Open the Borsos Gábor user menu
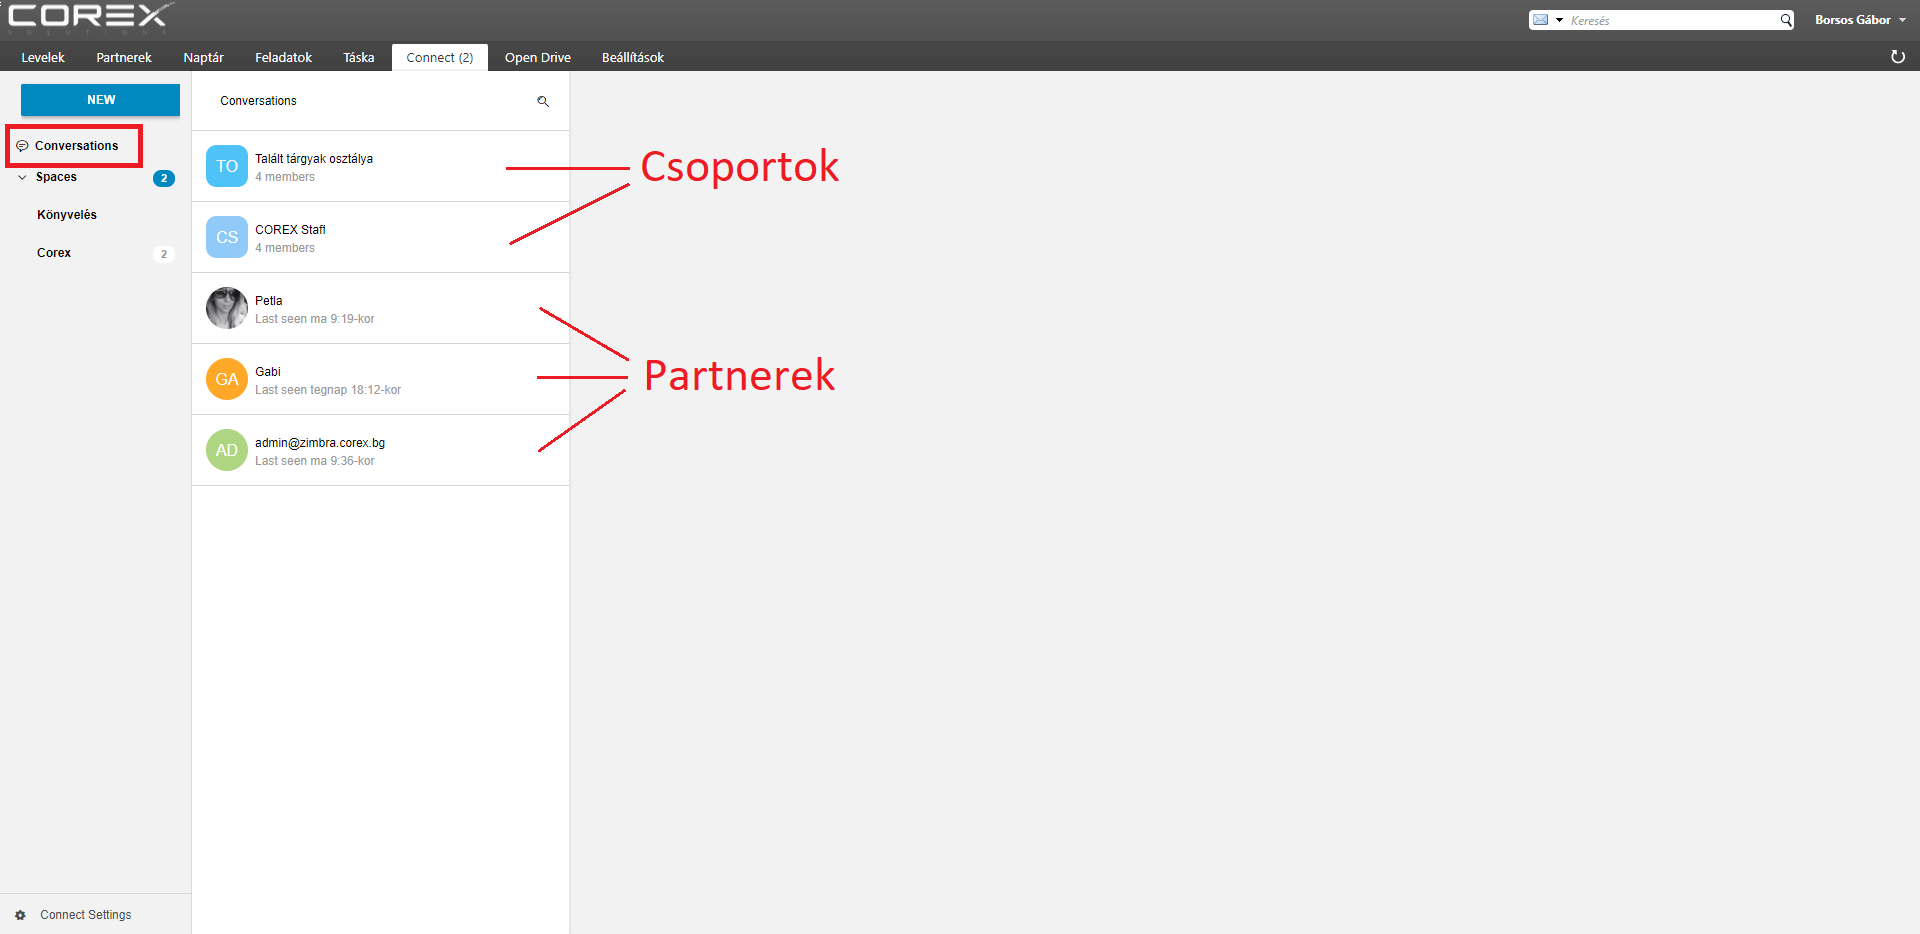This screenshot has height=934, width=1920. (x=1860, y=20)
